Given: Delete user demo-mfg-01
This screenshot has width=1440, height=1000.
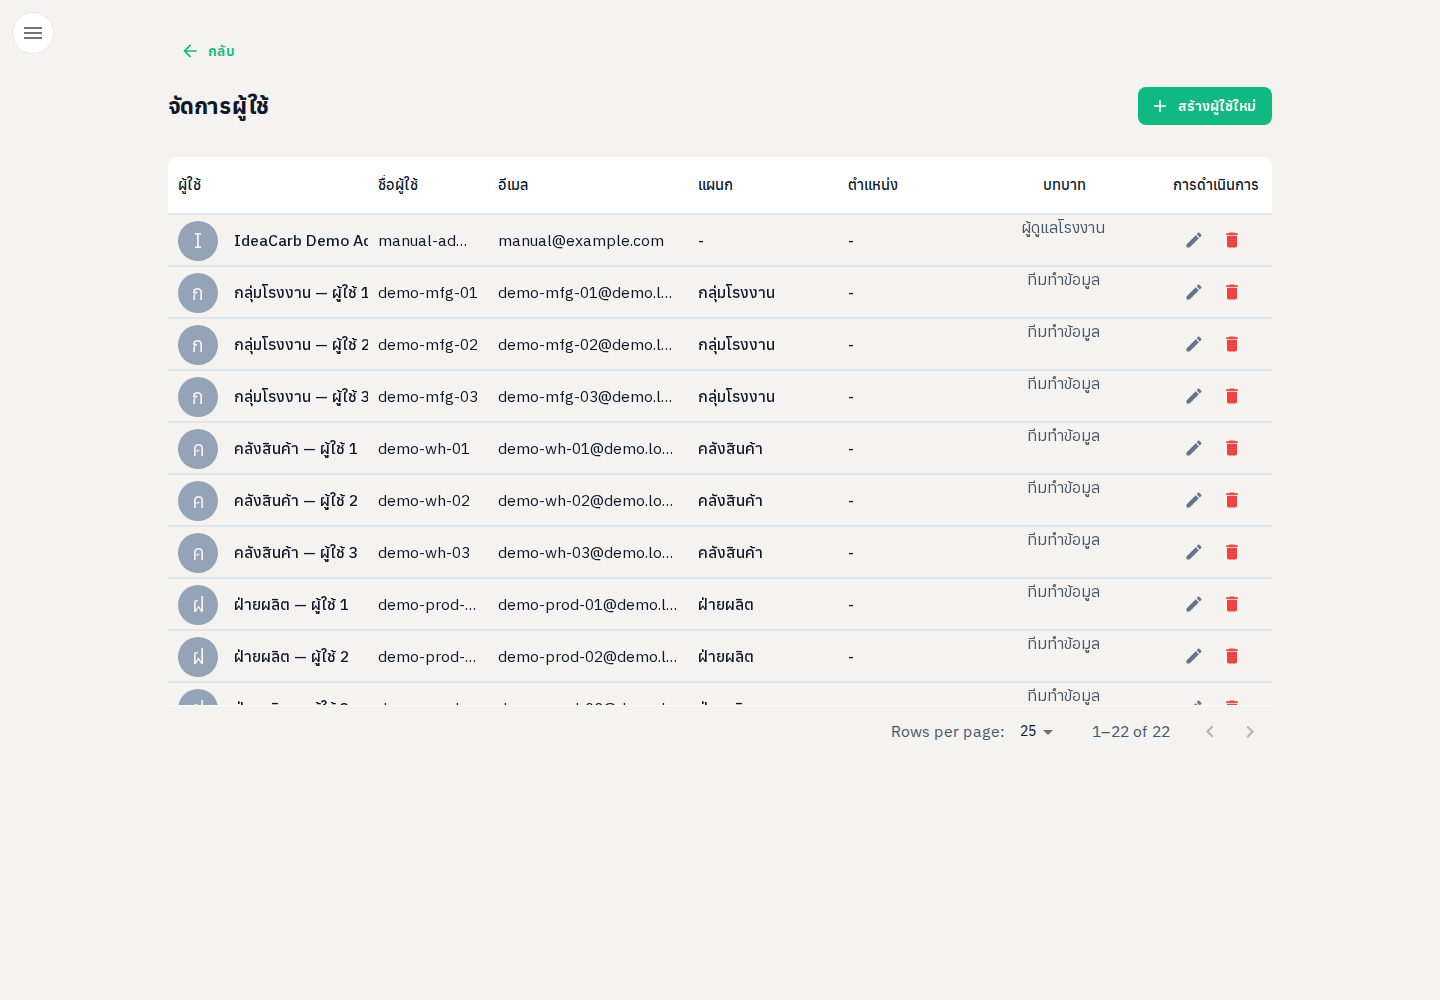Looking at the screenshot, I should tap(1232, 292).
